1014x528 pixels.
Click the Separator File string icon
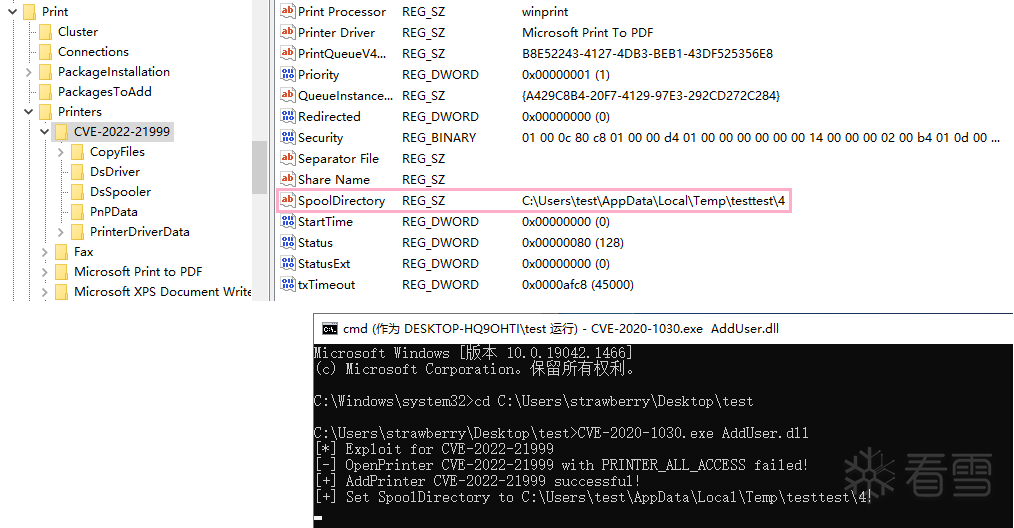[288, 158]
